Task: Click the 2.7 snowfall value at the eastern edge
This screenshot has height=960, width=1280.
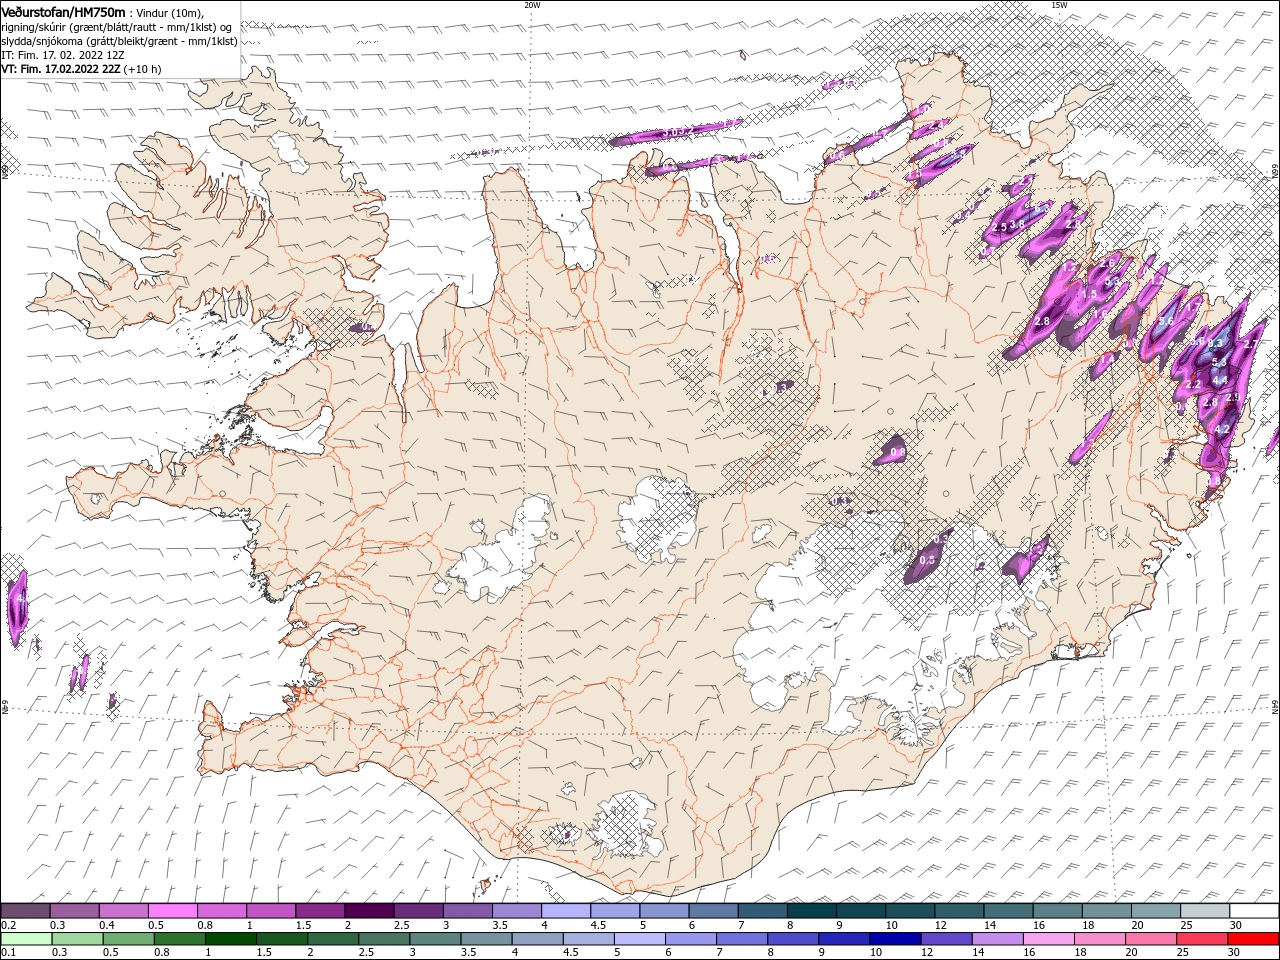Action: coord(1250,344)
